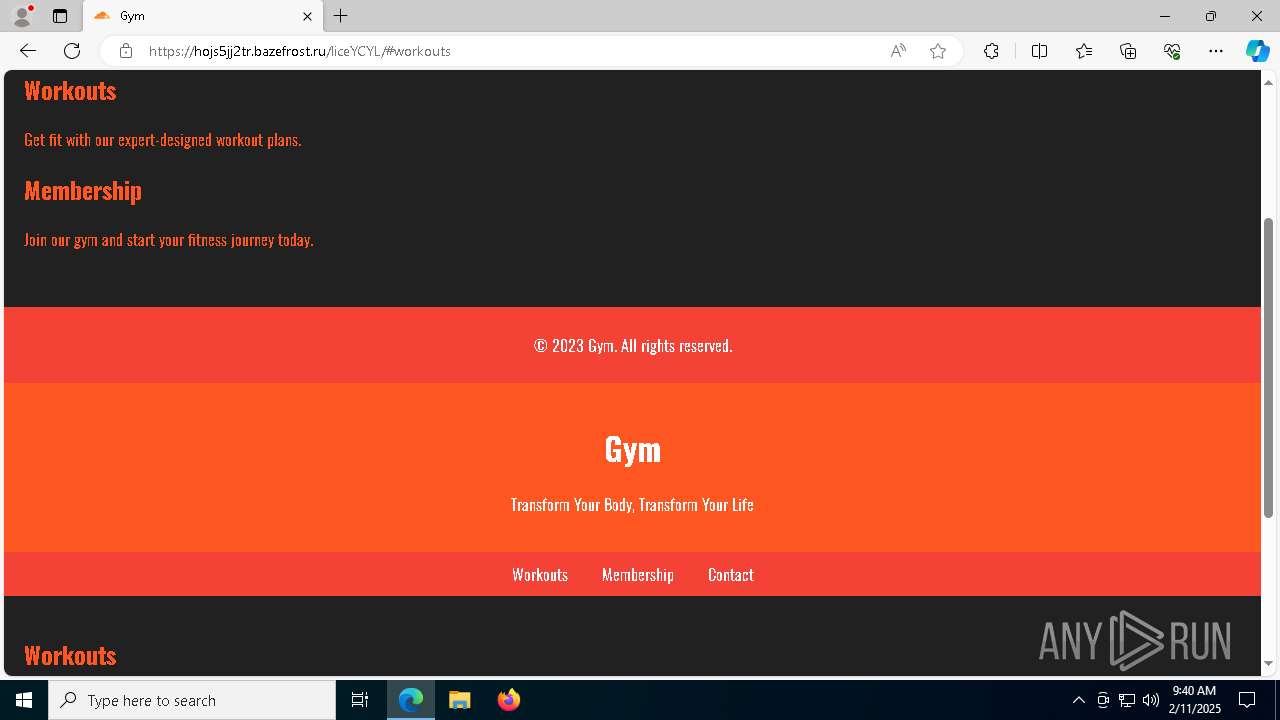
Task: Open a new tab with plus button
Action: pos(341,16)
